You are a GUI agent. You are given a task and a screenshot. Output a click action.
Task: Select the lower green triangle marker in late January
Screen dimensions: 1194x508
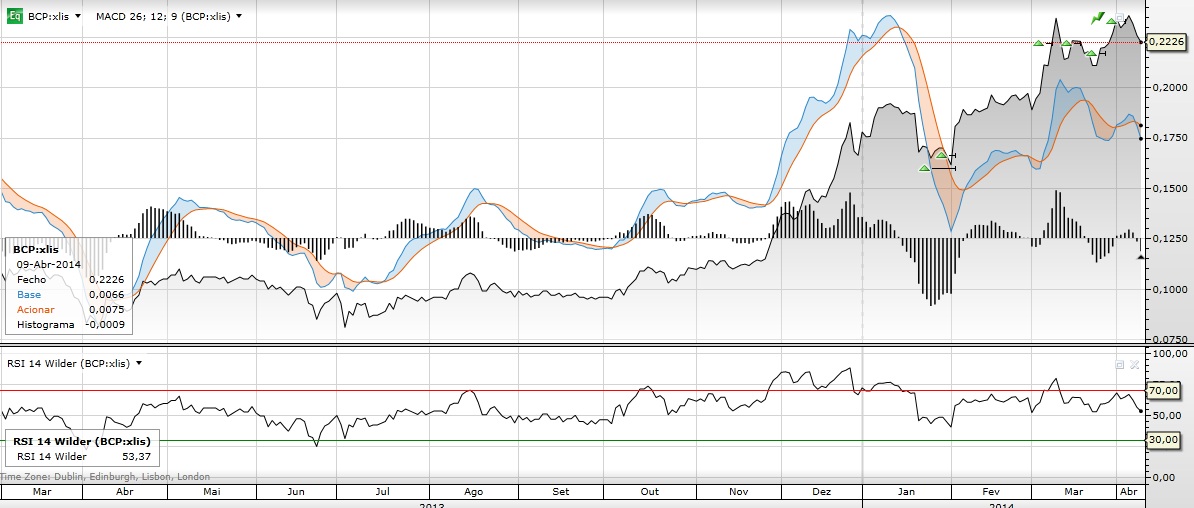point(924,168)
